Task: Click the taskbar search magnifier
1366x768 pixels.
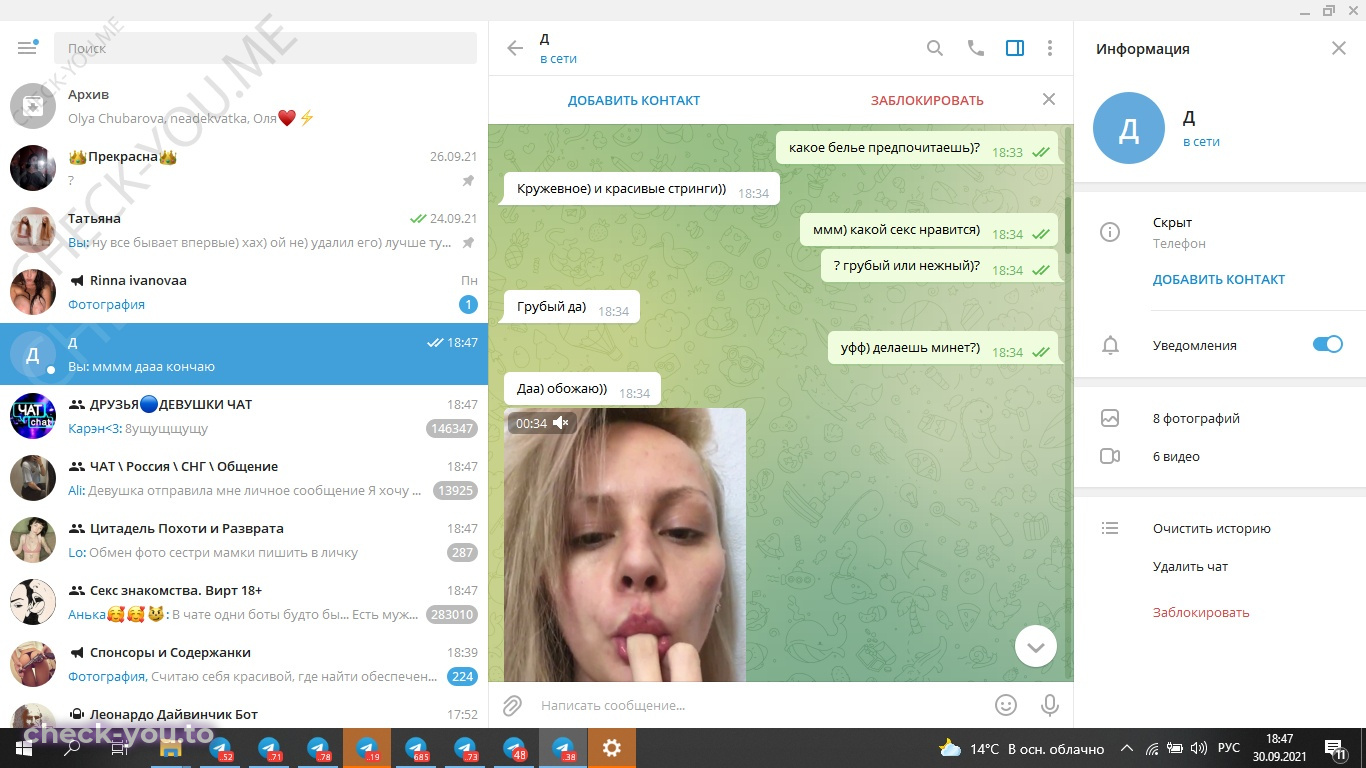Action: click(x=72, y=748)
